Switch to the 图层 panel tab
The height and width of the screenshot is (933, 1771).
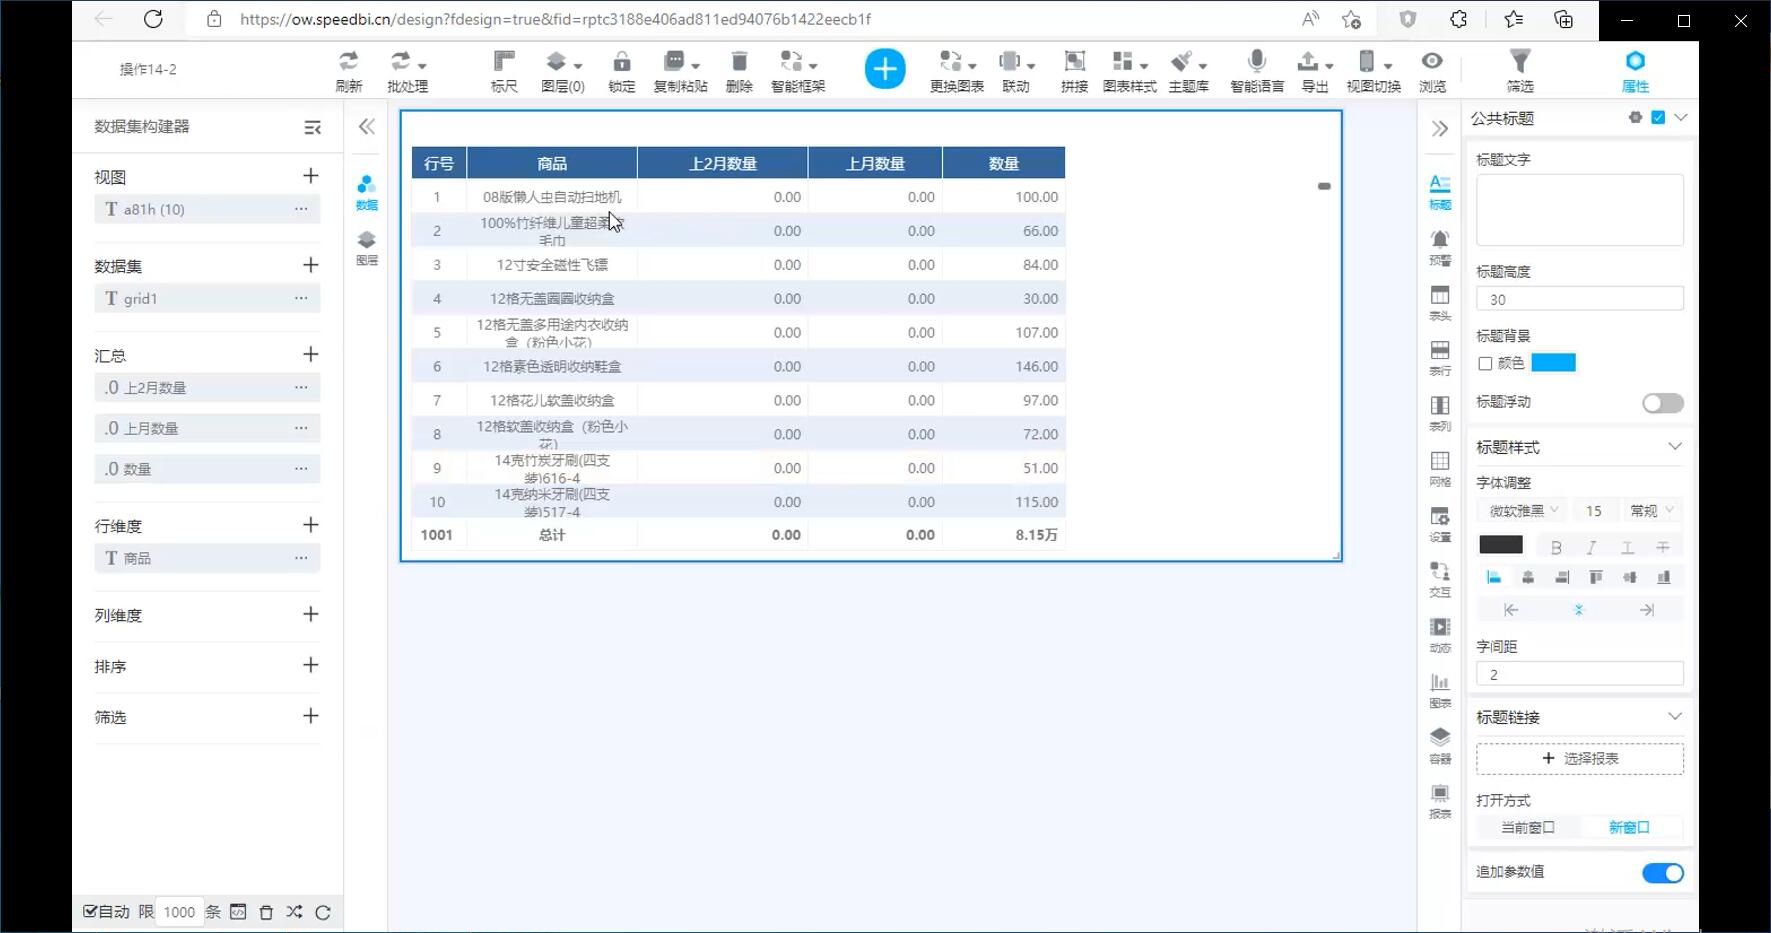coord(367,247)
